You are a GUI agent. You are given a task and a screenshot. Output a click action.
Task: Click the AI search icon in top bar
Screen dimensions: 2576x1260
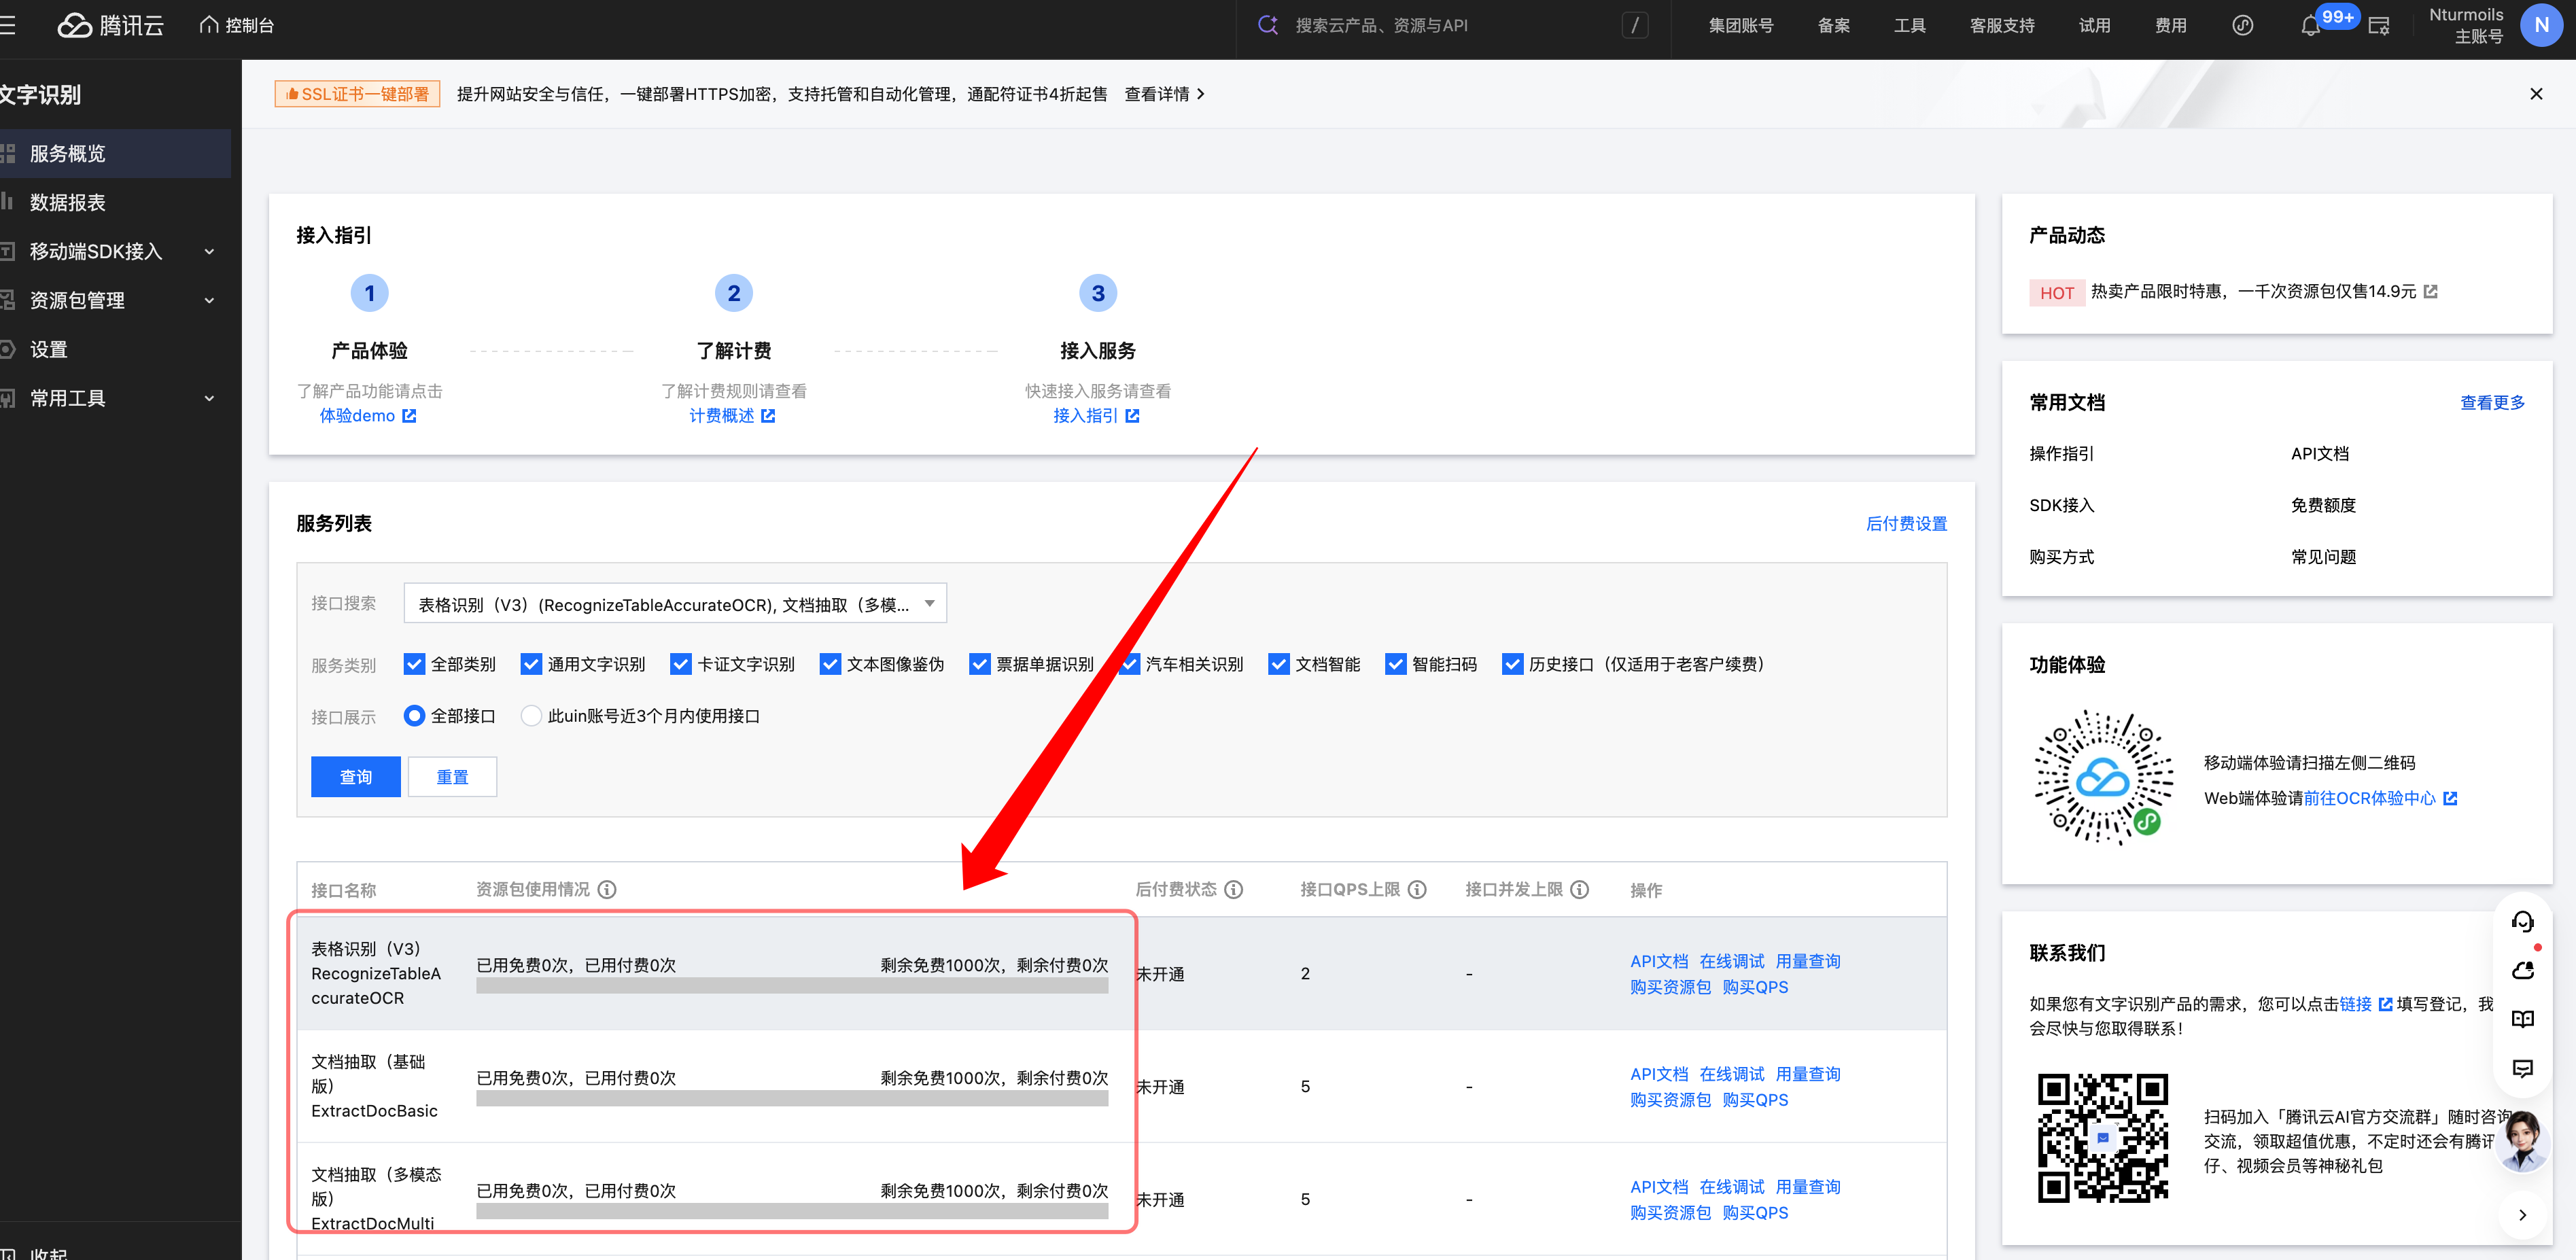coord(1268,25)
